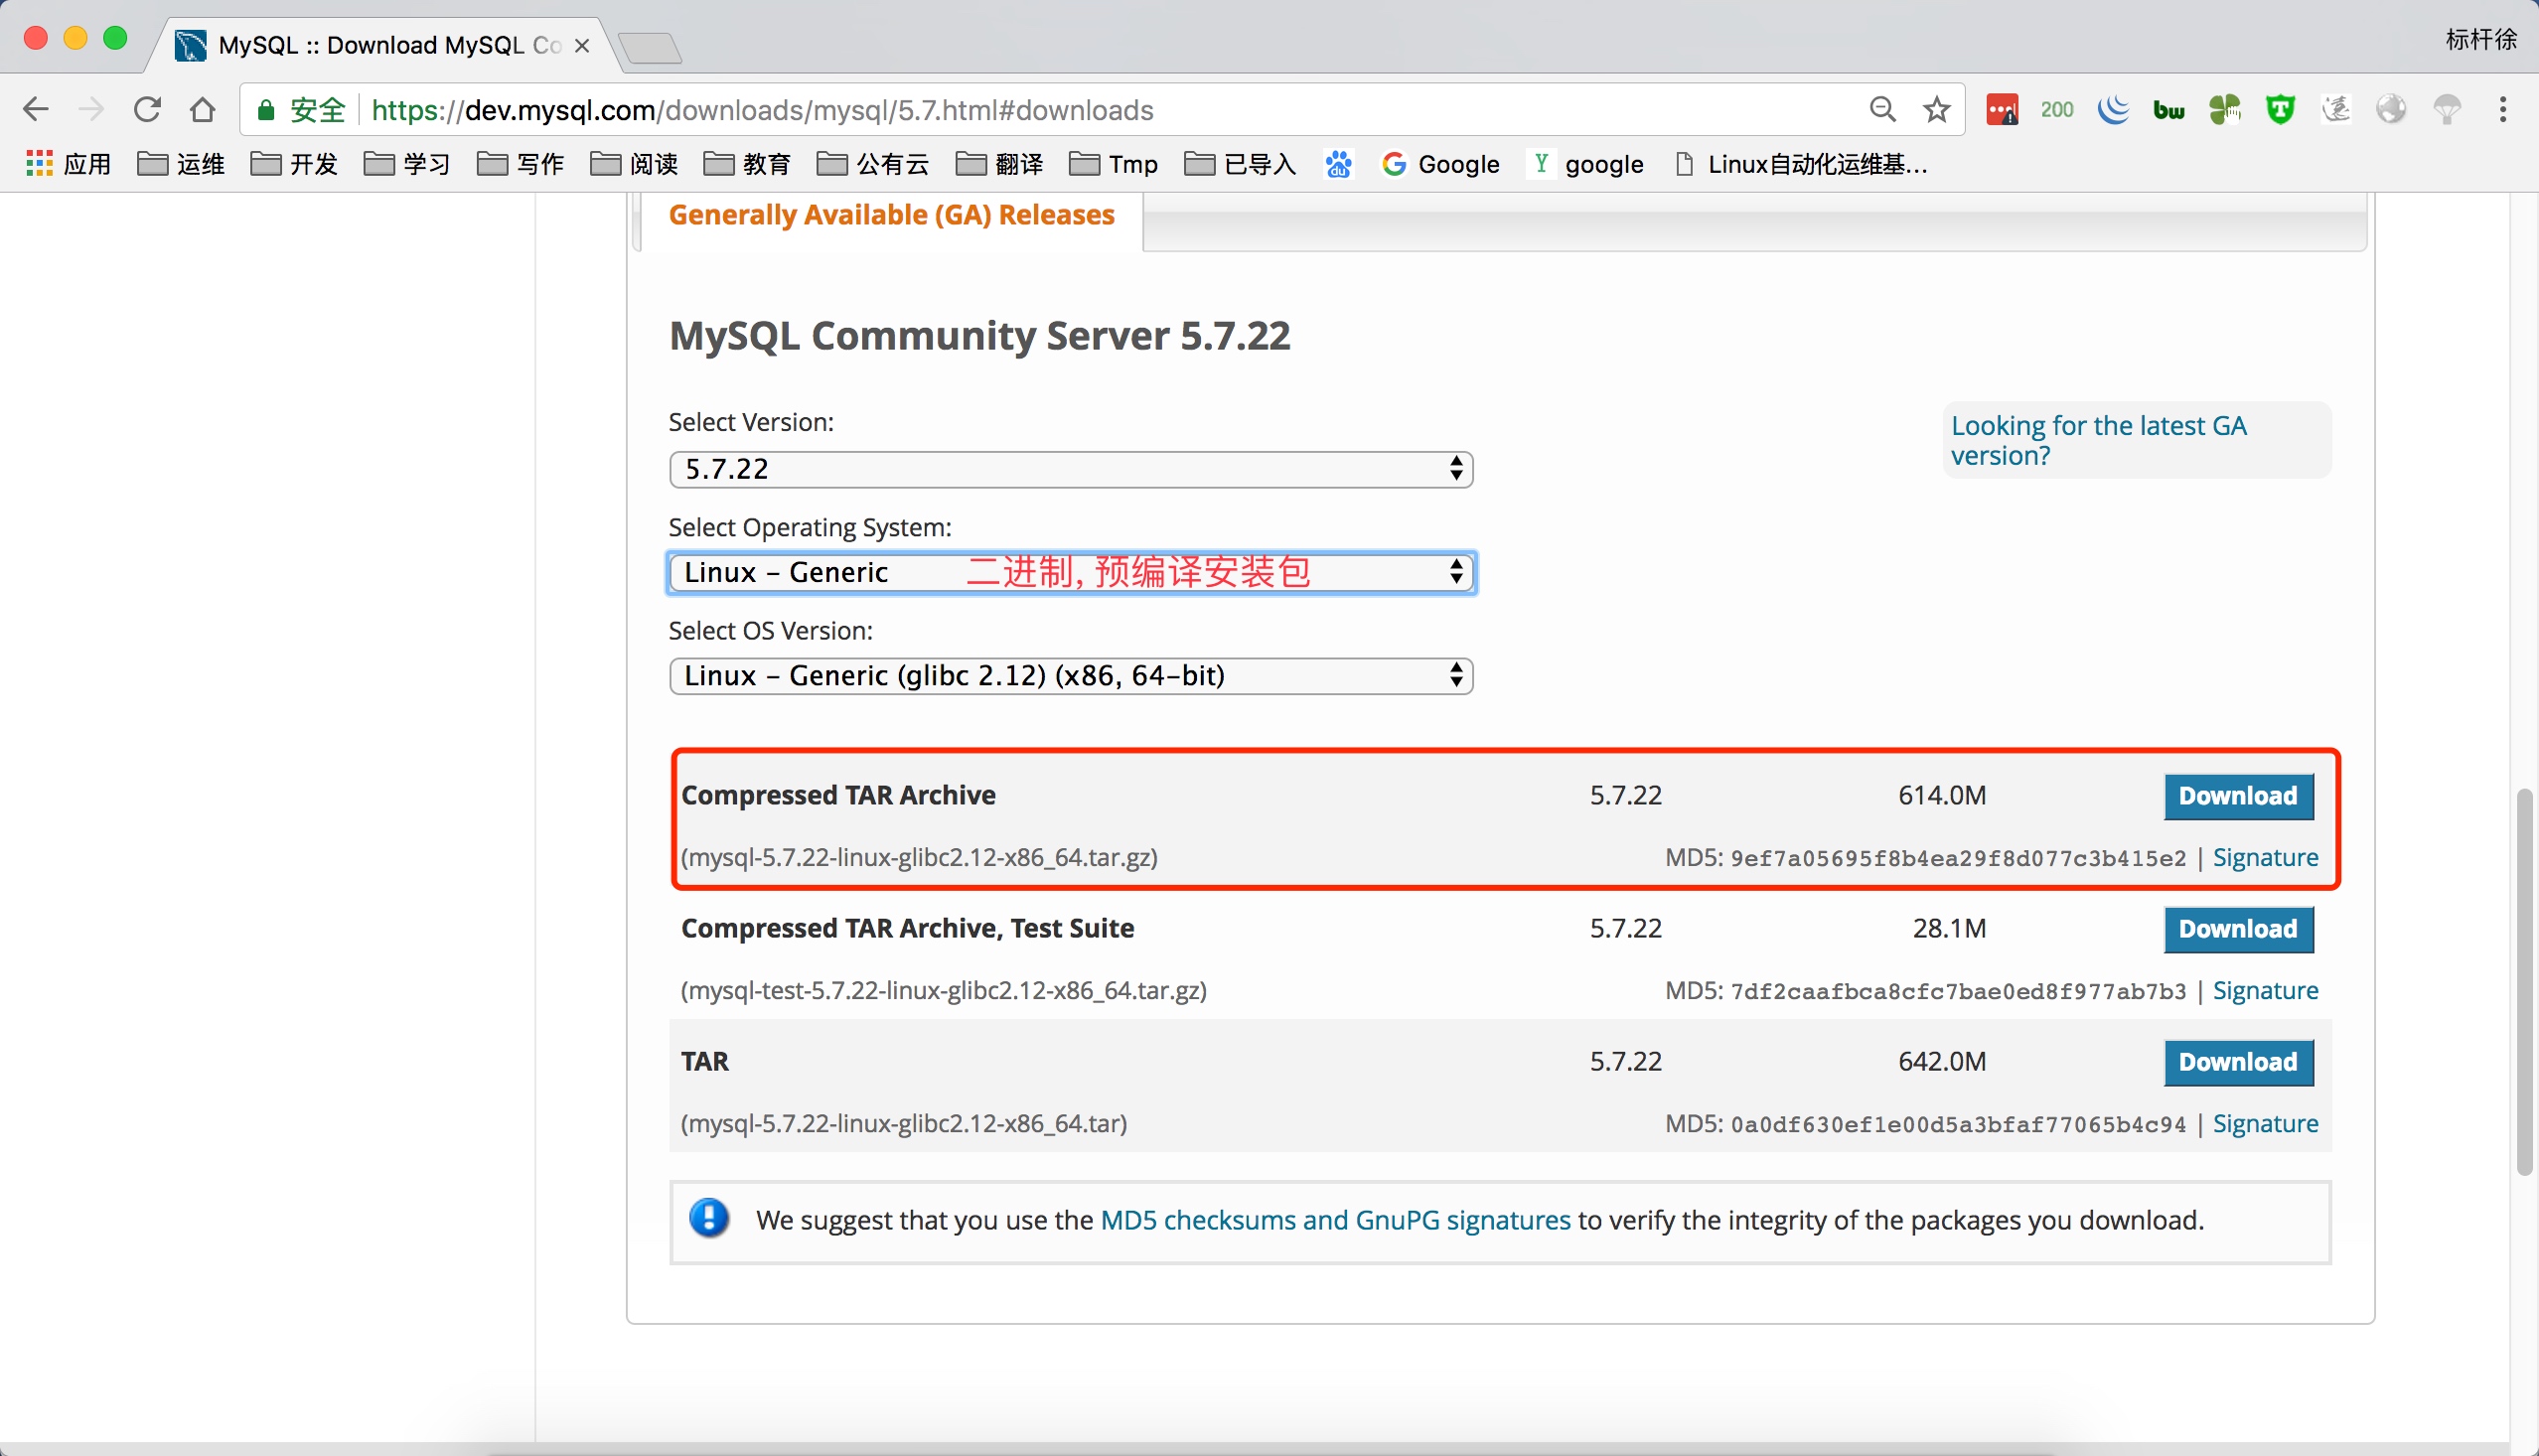2539x1456 pixels.
Task: Open the 阅读 bookmark folder
Action: (x=634, y=164)
